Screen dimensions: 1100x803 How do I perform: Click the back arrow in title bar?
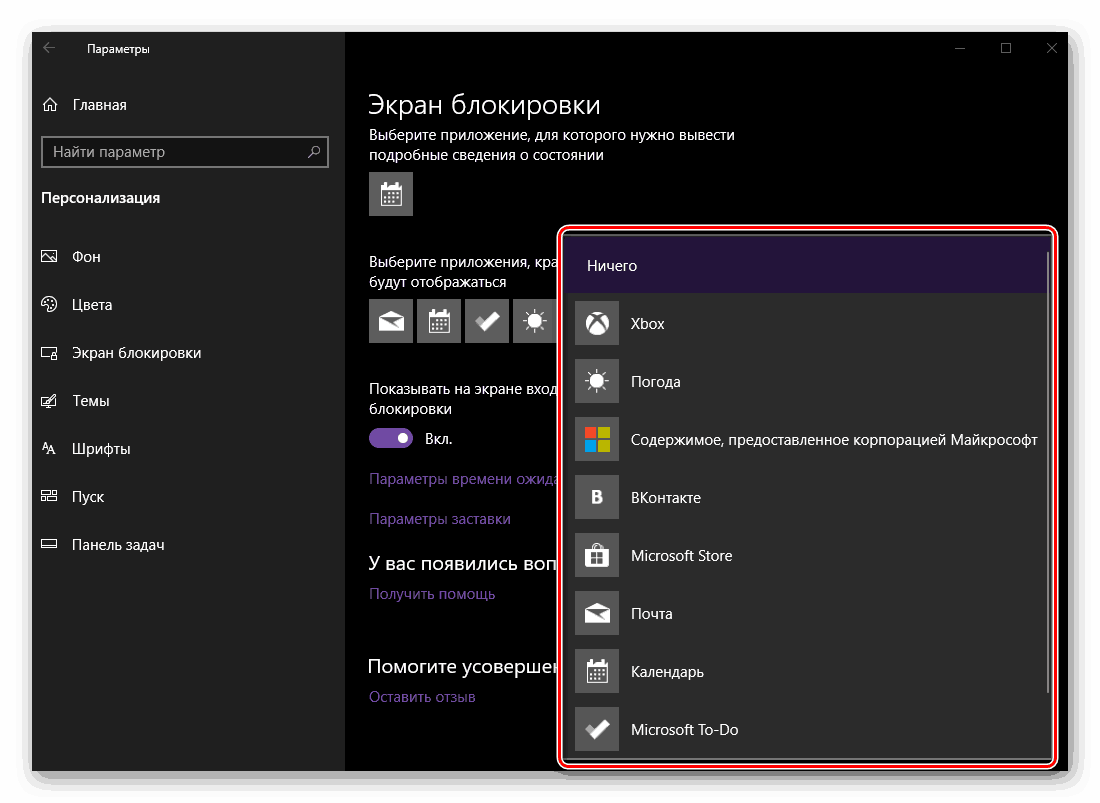pyautogui.click(x=49, y=48)
